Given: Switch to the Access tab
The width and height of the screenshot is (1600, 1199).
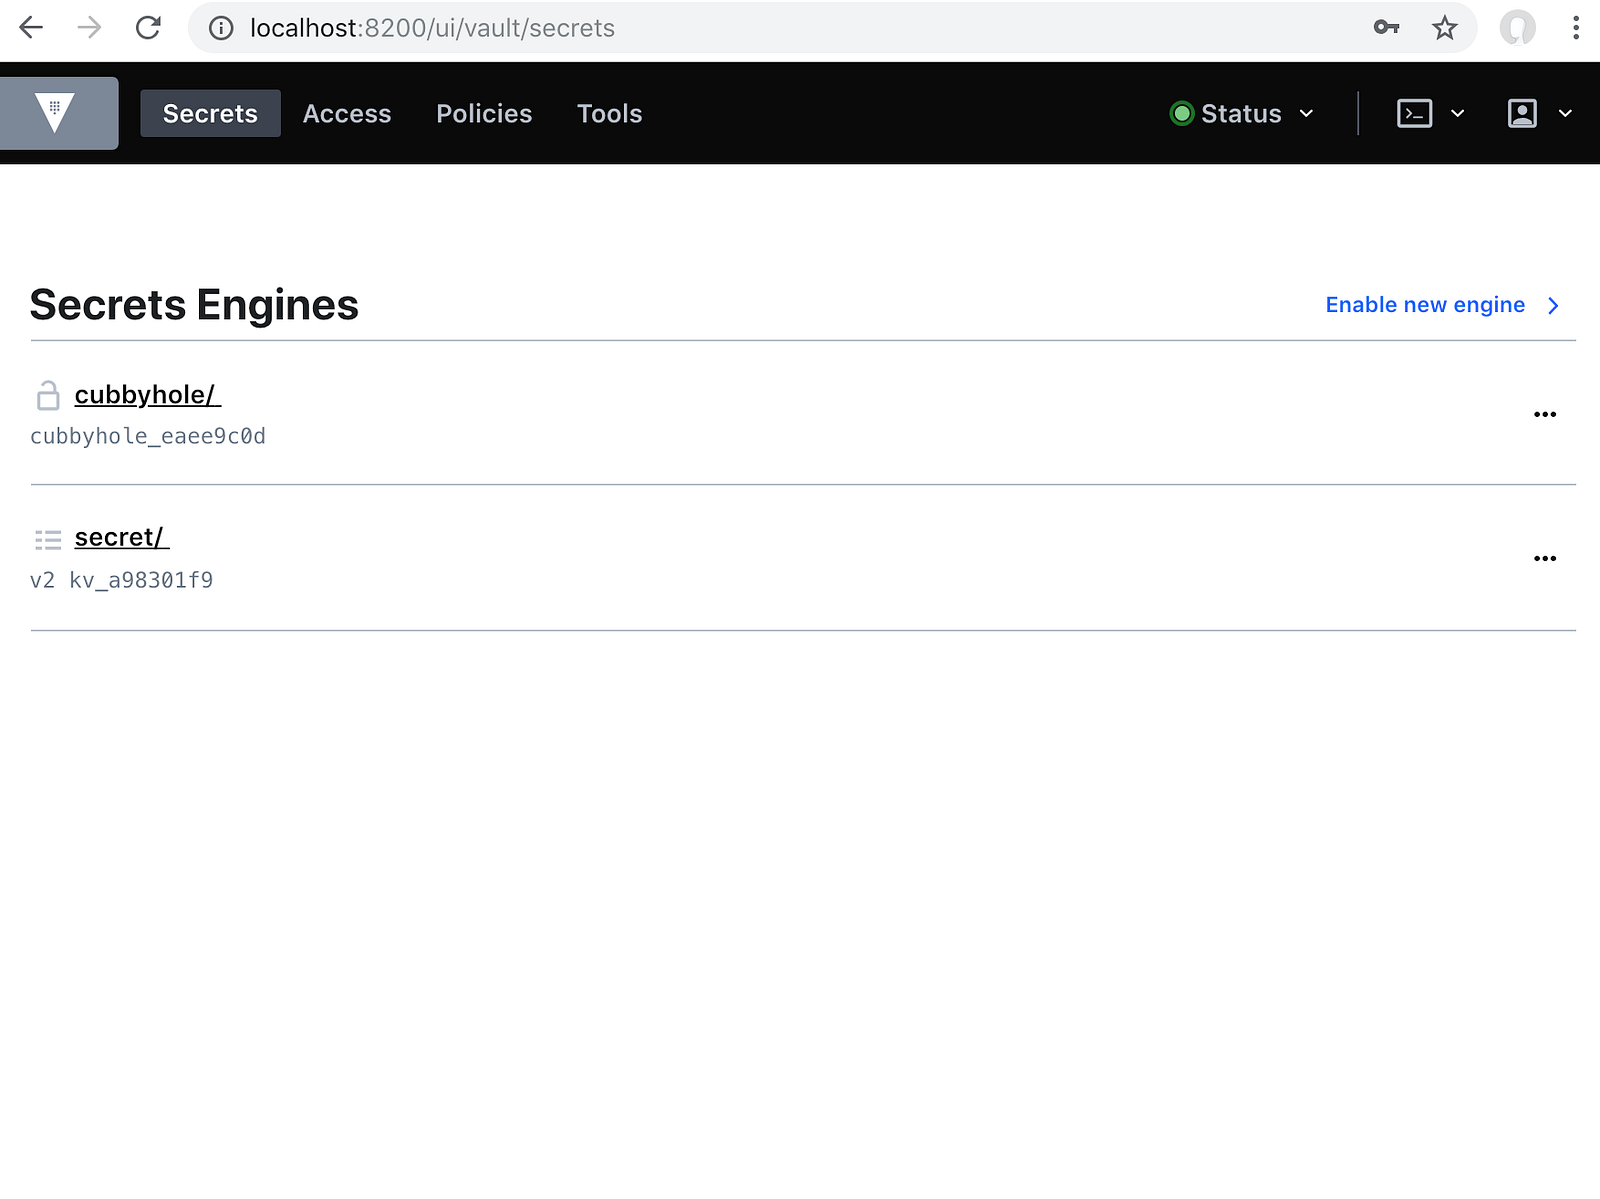Looking at the screenshot, I should [x=347, y=114].
